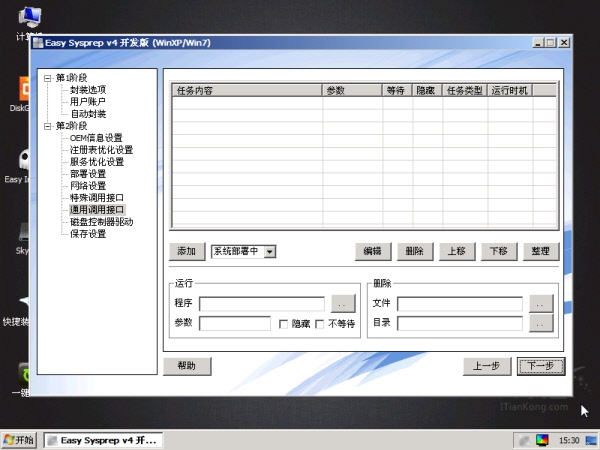Select 用户账户 in the tree

point(88,102)
